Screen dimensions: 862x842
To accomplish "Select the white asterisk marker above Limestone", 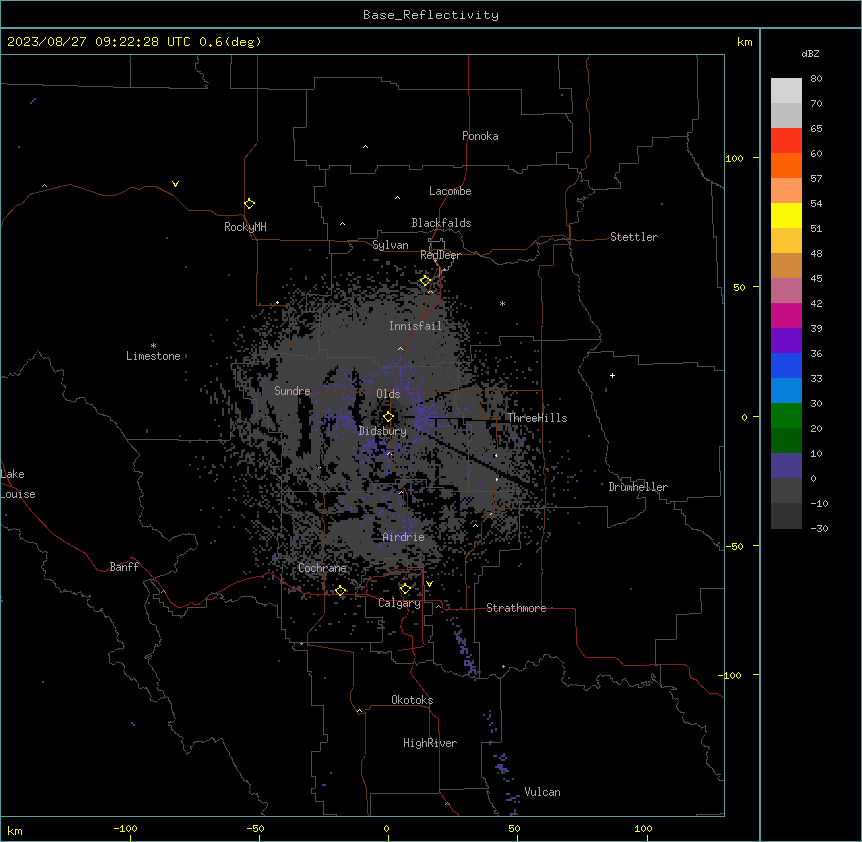I will pyautogui.click(x=153, y=346).
